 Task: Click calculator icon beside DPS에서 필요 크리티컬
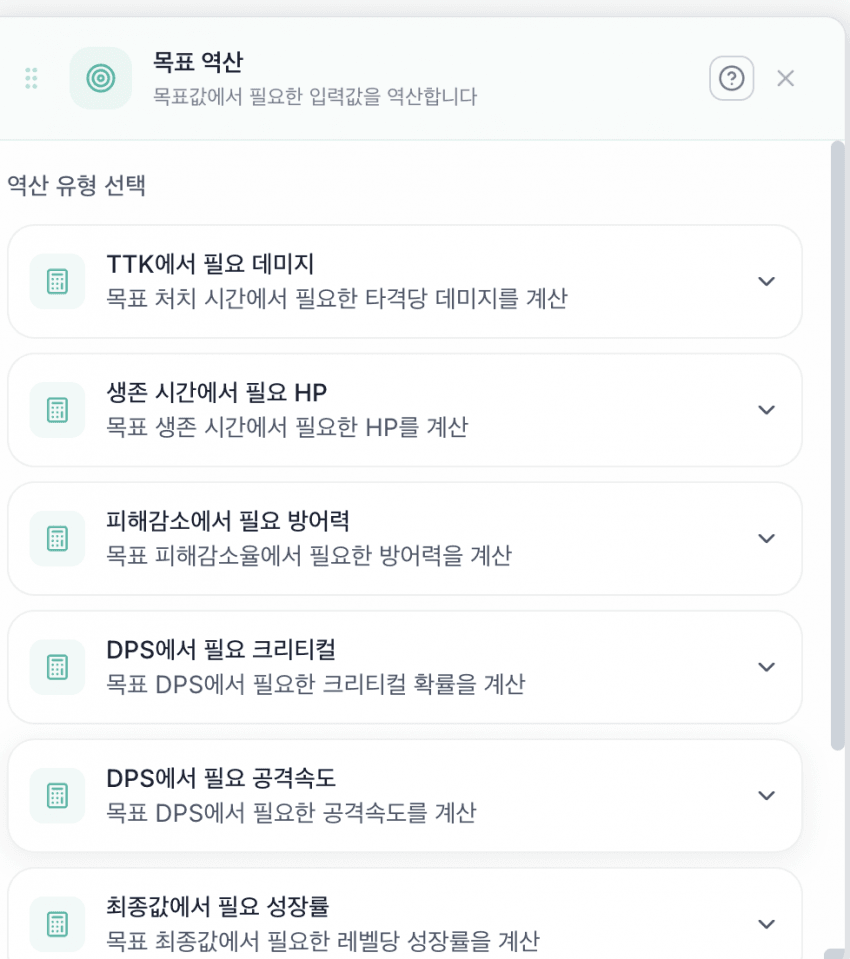(57, 667)
